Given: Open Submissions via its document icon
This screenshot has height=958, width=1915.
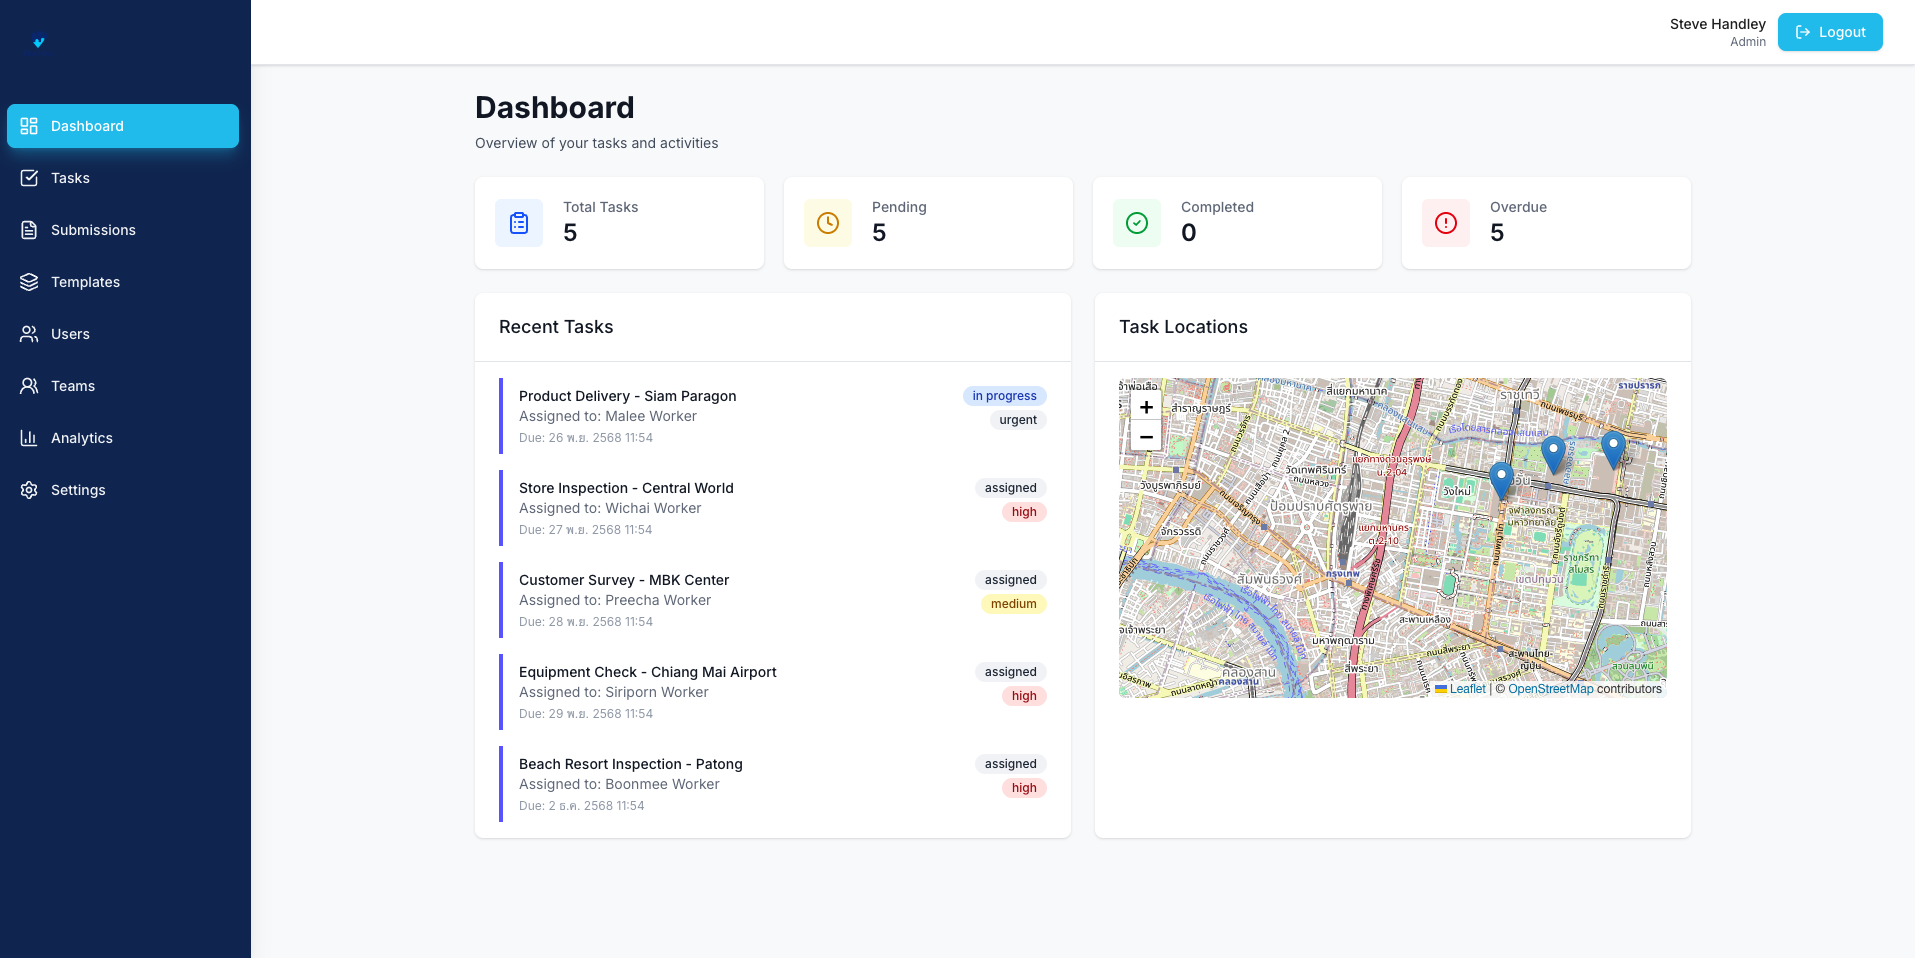Looking at the screenshot, I should point(28,230).
